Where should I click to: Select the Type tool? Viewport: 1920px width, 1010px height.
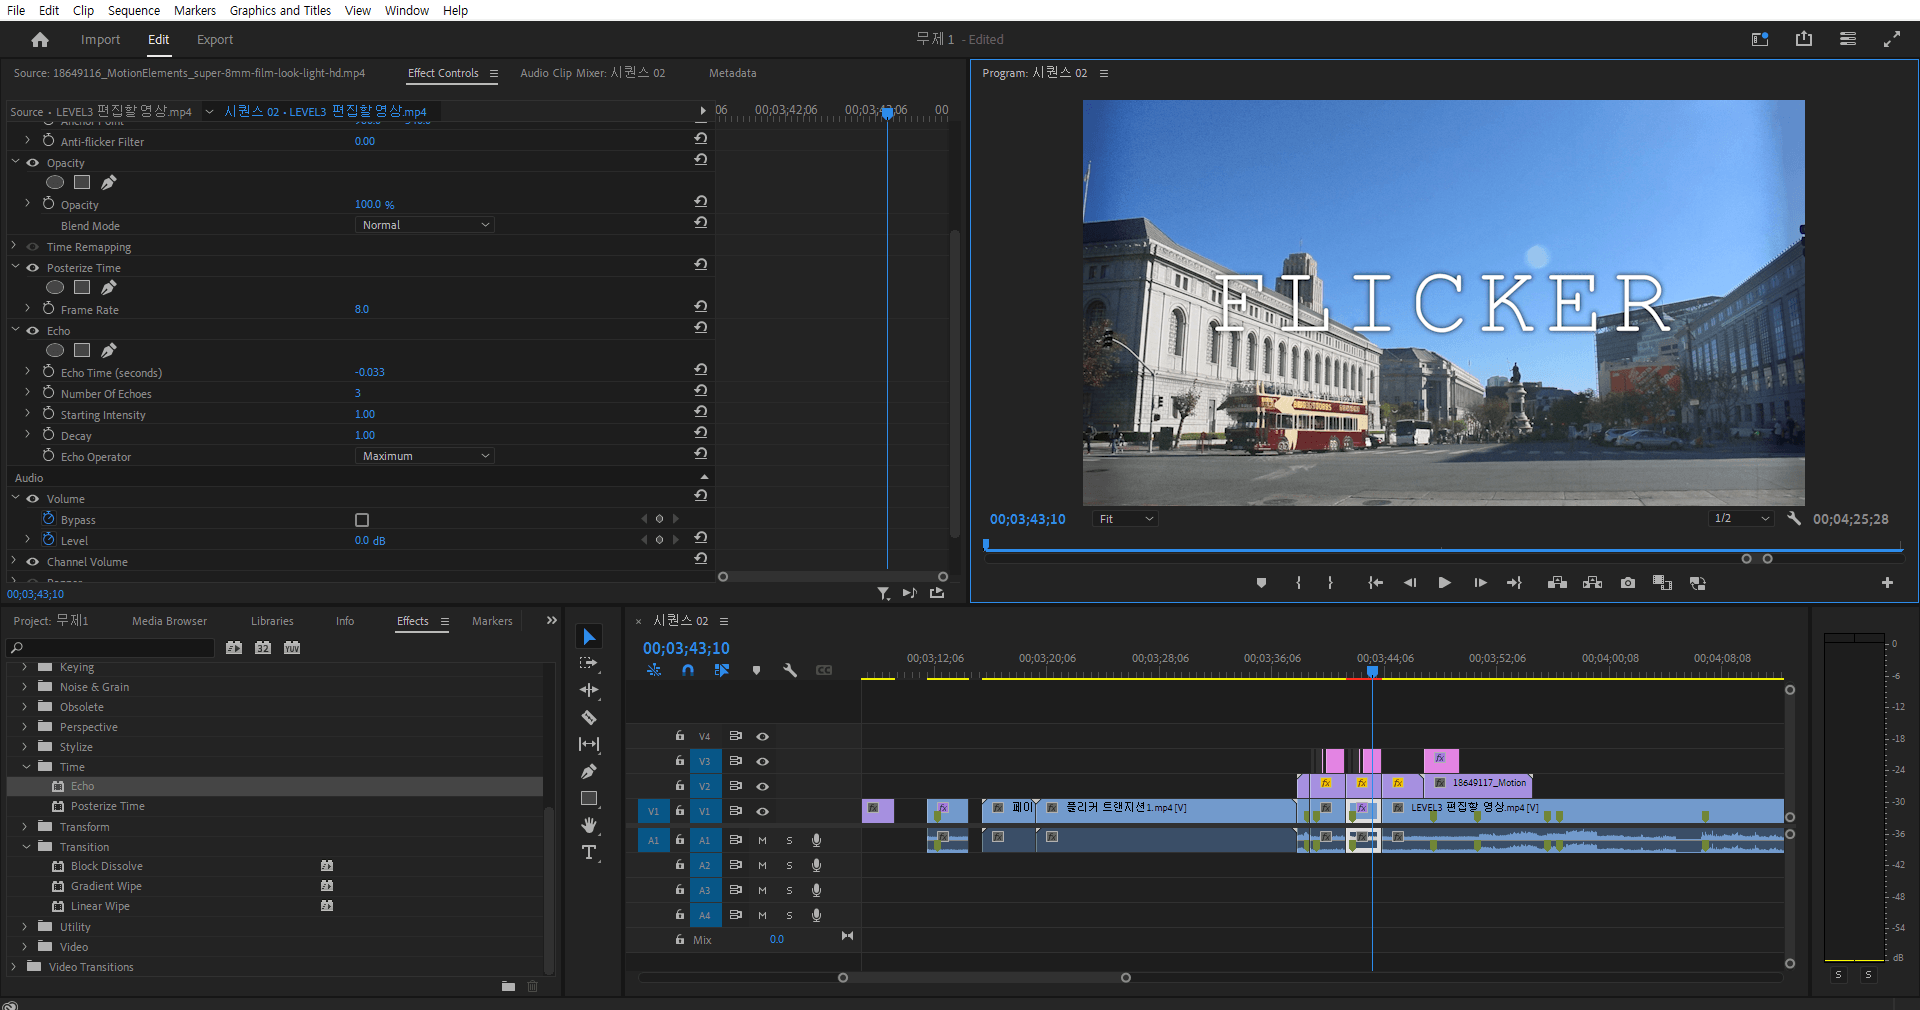click(589, 853)
